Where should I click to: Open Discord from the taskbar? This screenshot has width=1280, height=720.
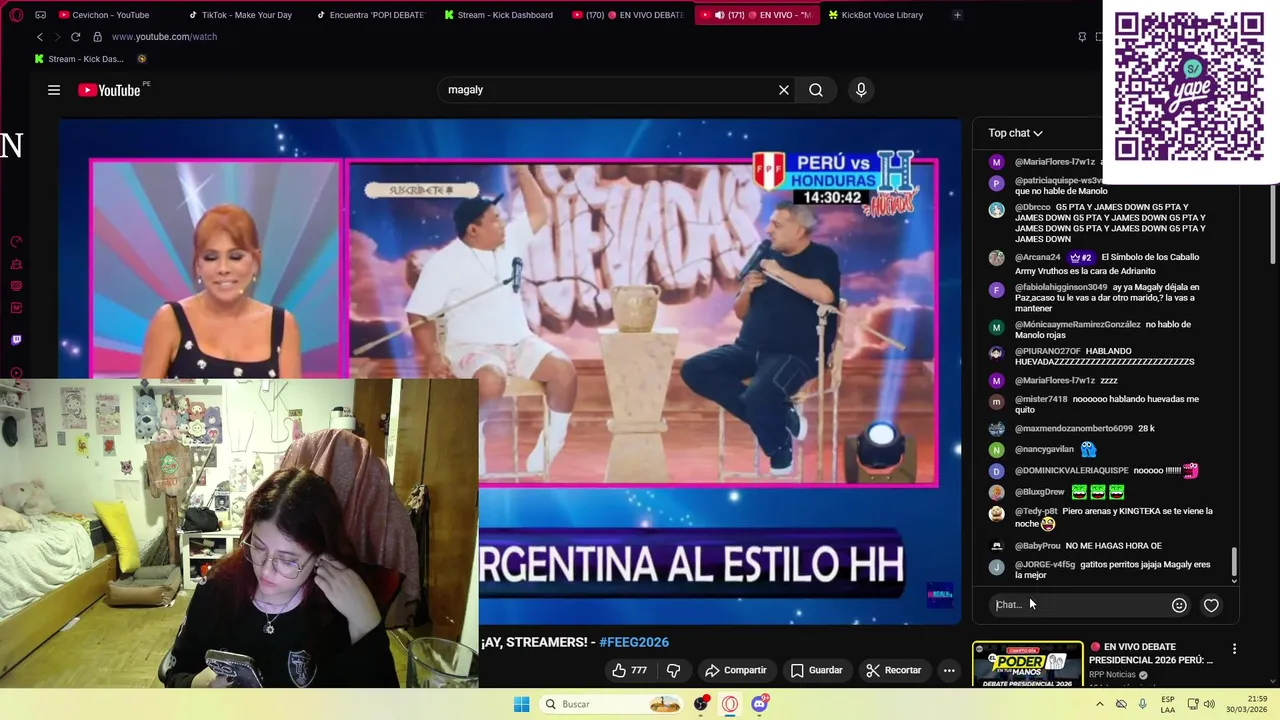[x=759, y=704]
